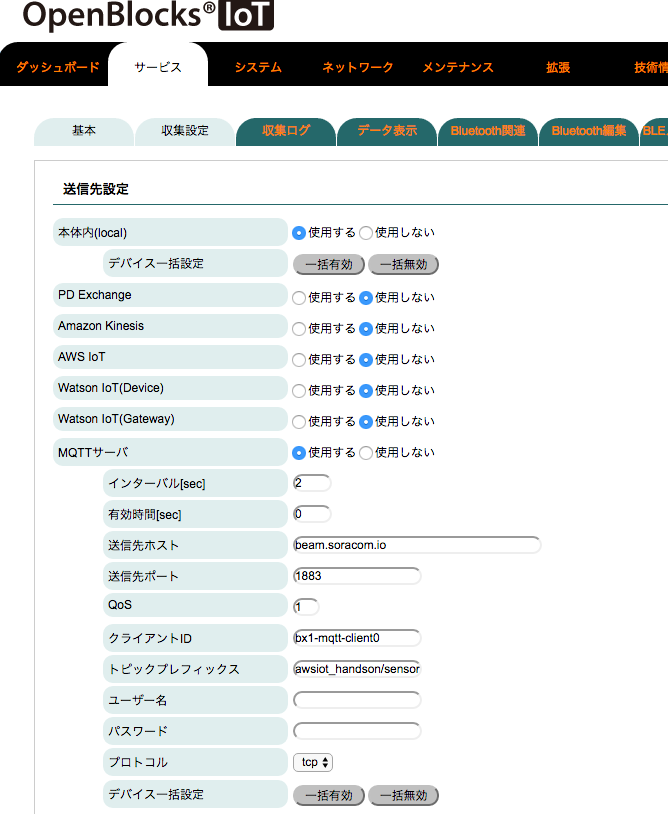Focus the QoS input field
The width and height of the screenshot is (668, 814).
(306, 606)
